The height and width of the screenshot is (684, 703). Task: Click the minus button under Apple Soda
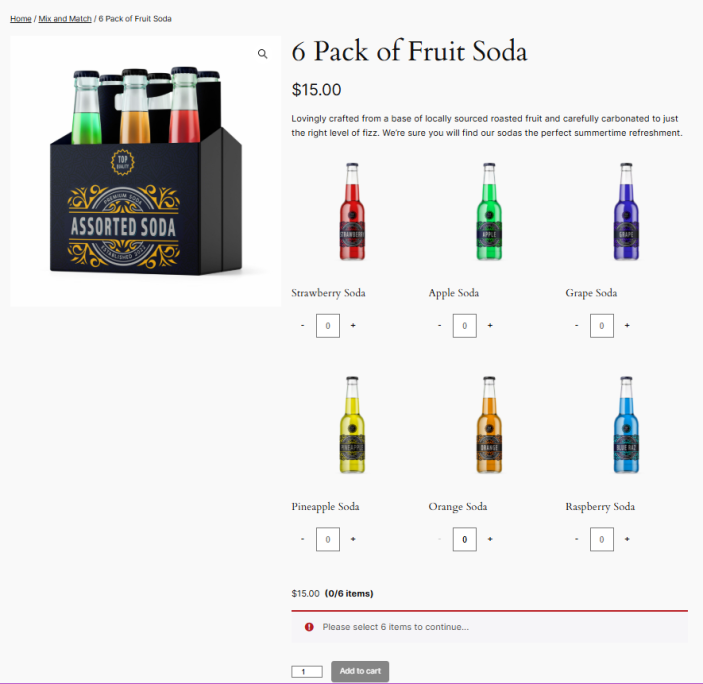[x=439, y=325]
